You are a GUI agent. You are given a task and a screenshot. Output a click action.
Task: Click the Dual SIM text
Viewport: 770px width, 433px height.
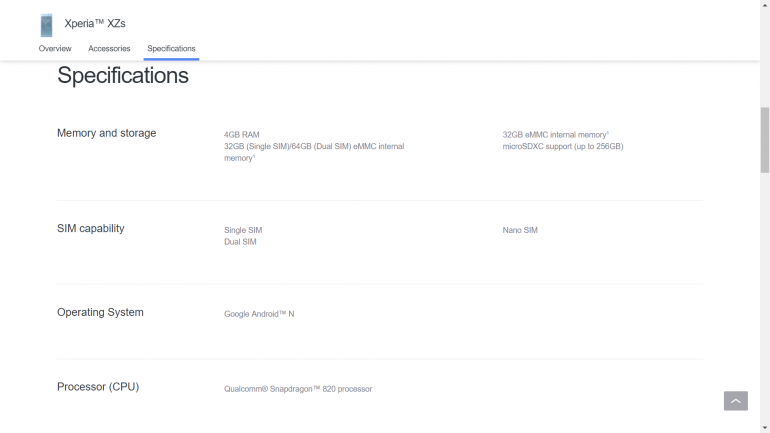coord(240,242)
